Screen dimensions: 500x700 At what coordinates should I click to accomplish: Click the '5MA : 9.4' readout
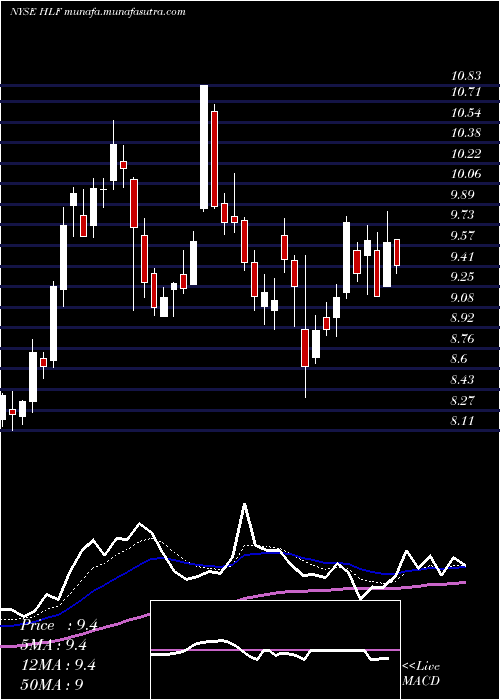pyautogui.click(x=54, y=645)
